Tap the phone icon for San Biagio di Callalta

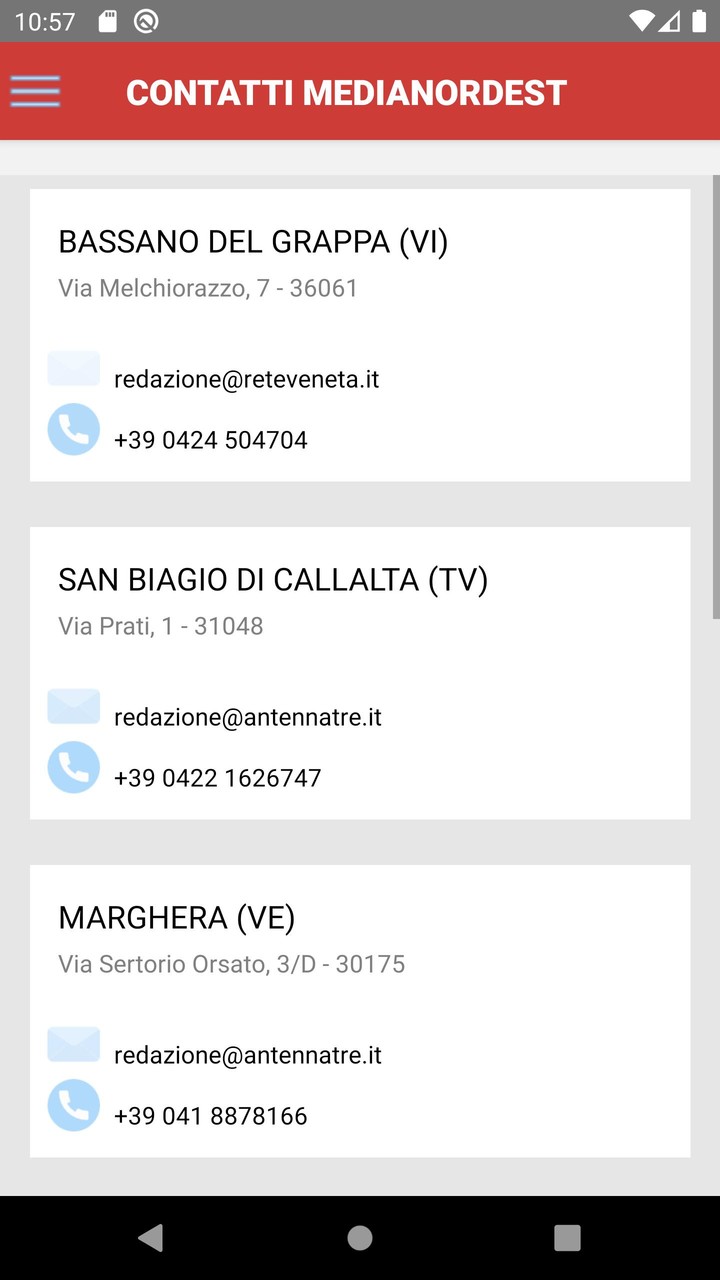tap(74, 767)
